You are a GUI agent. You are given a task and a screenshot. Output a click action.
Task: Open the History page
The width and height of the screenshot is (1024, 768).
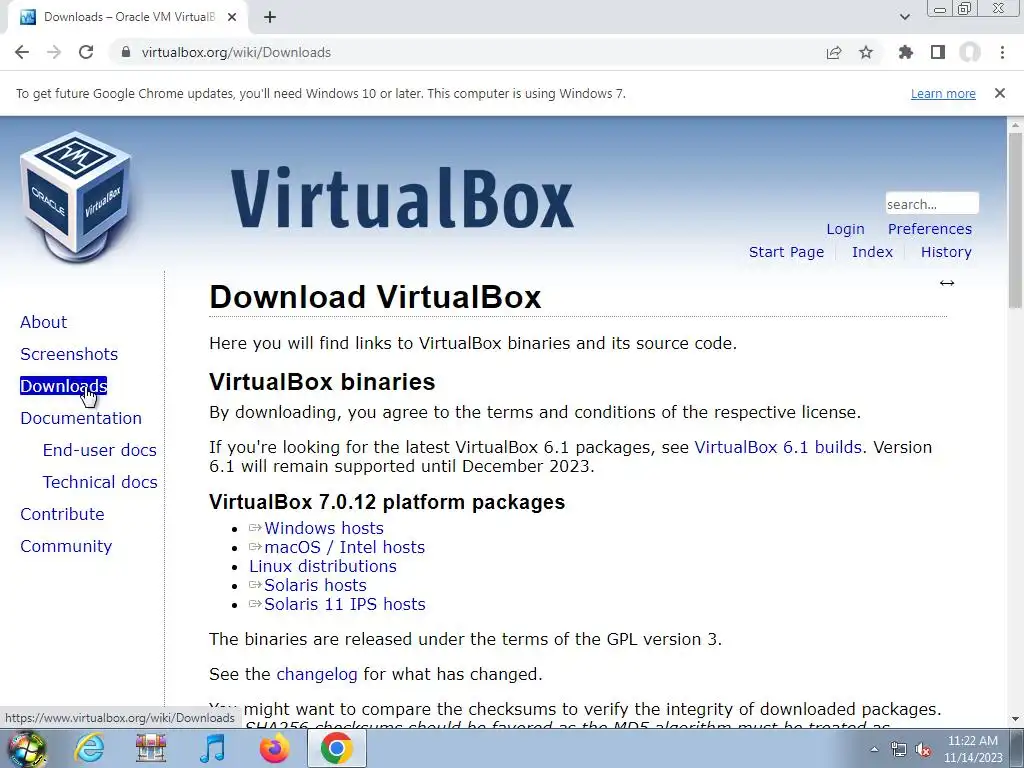(x=946, y=252)
